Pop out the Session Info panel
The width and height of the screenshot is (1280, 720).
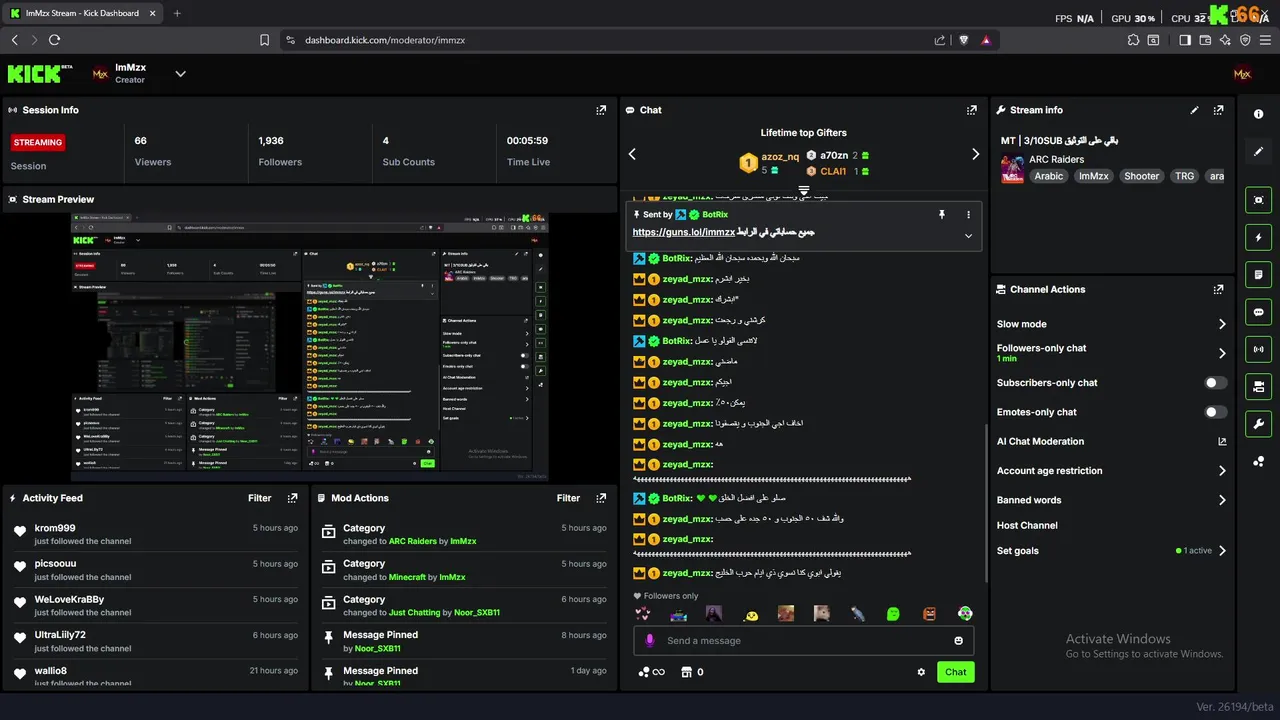click(601, 110)
